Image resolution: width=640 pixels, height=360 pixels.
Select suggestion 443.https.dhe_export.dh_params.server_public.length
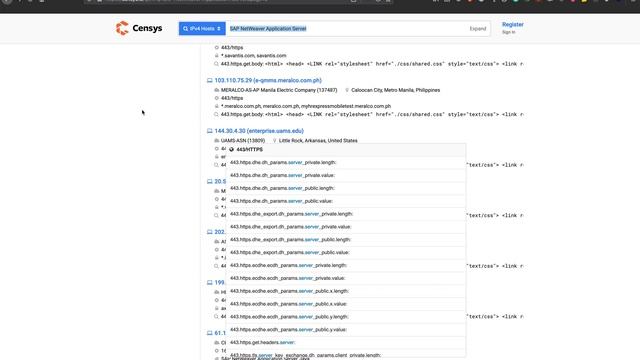coord(346,240)
